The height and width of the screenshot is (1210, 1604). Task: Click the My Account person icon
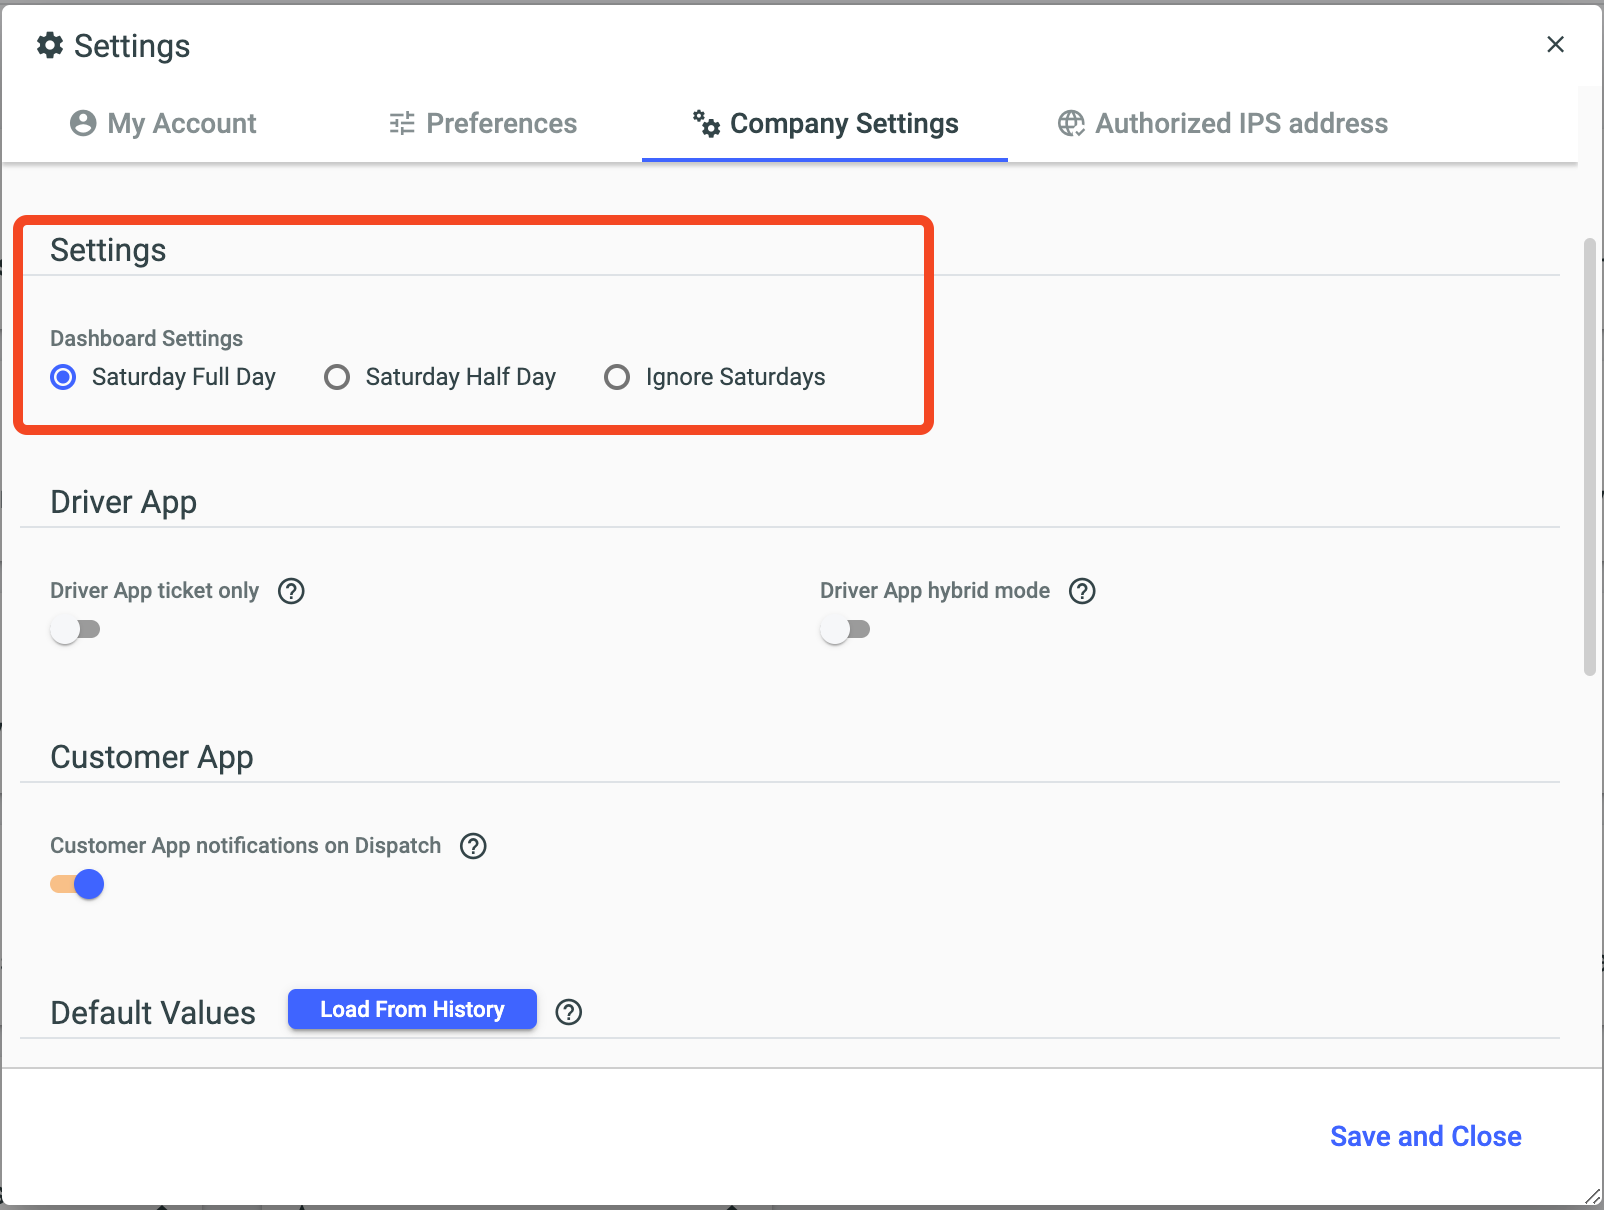(83, 123)
